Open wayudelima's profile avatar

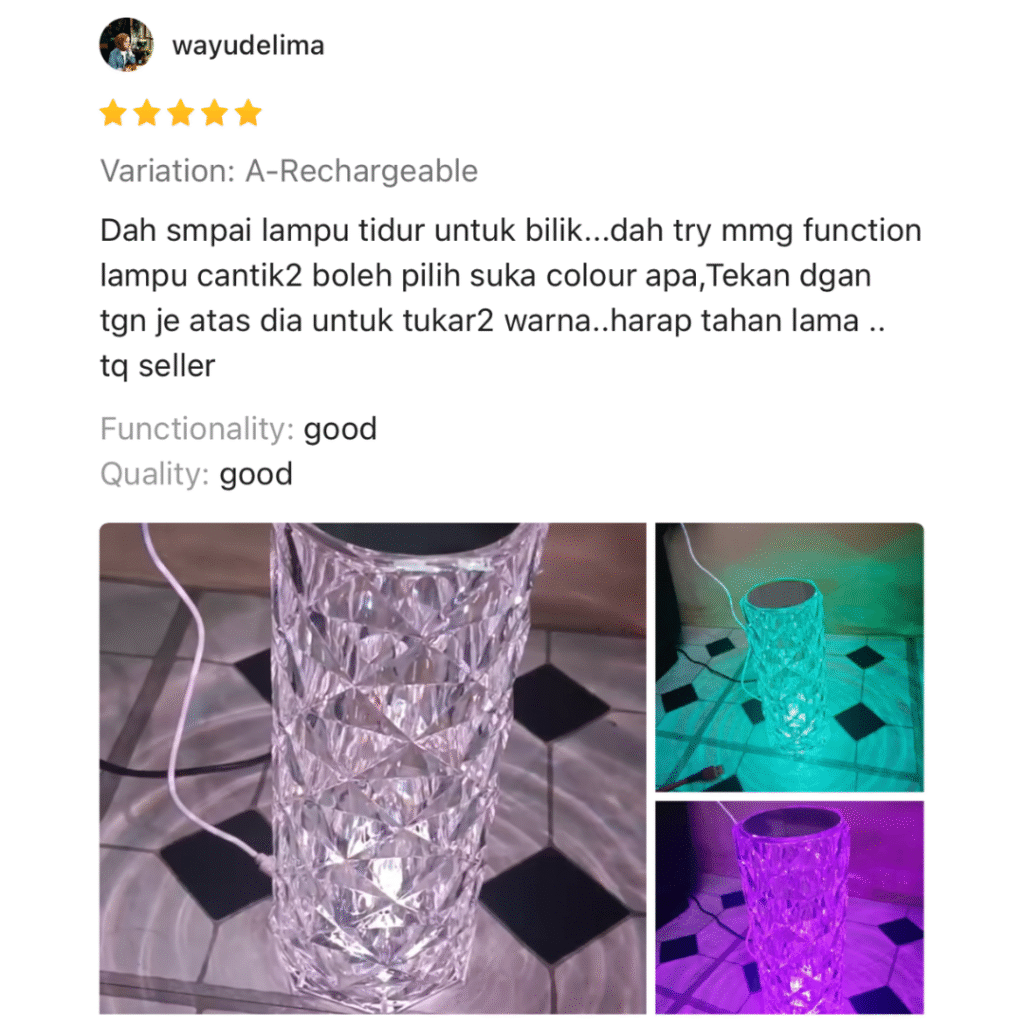[126, 44]
